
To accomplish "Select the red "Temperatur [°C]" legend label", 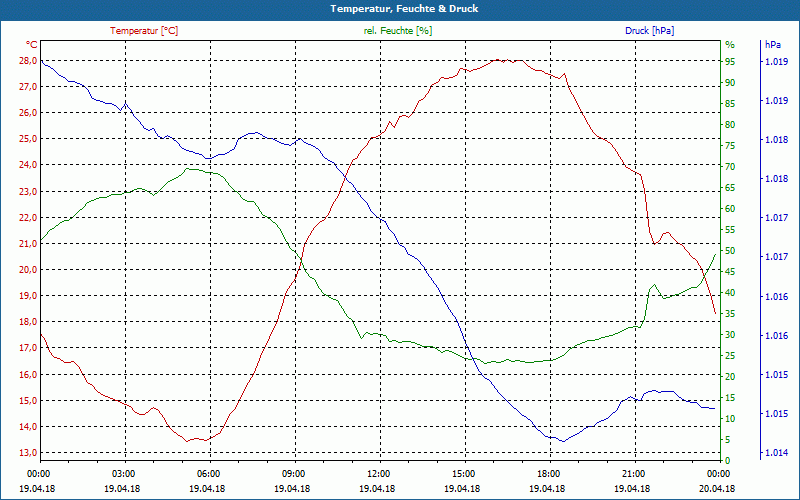I will (x=144, y=31).
